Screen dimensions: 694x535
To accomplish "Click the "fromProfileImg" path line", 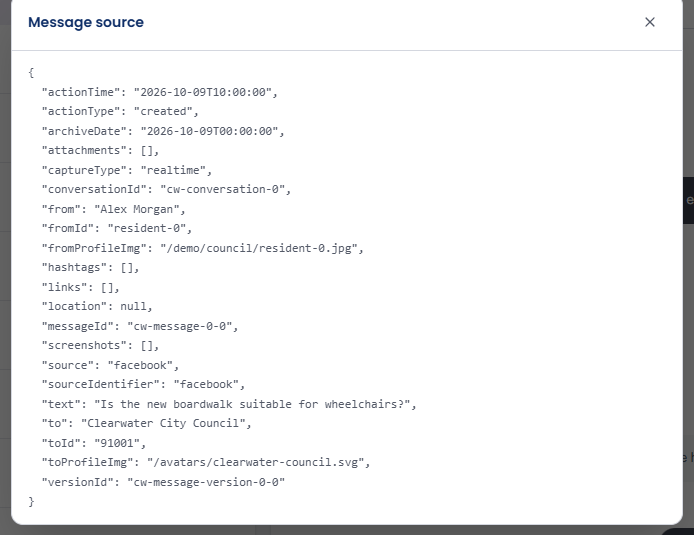I will click(x=202, y=248).
